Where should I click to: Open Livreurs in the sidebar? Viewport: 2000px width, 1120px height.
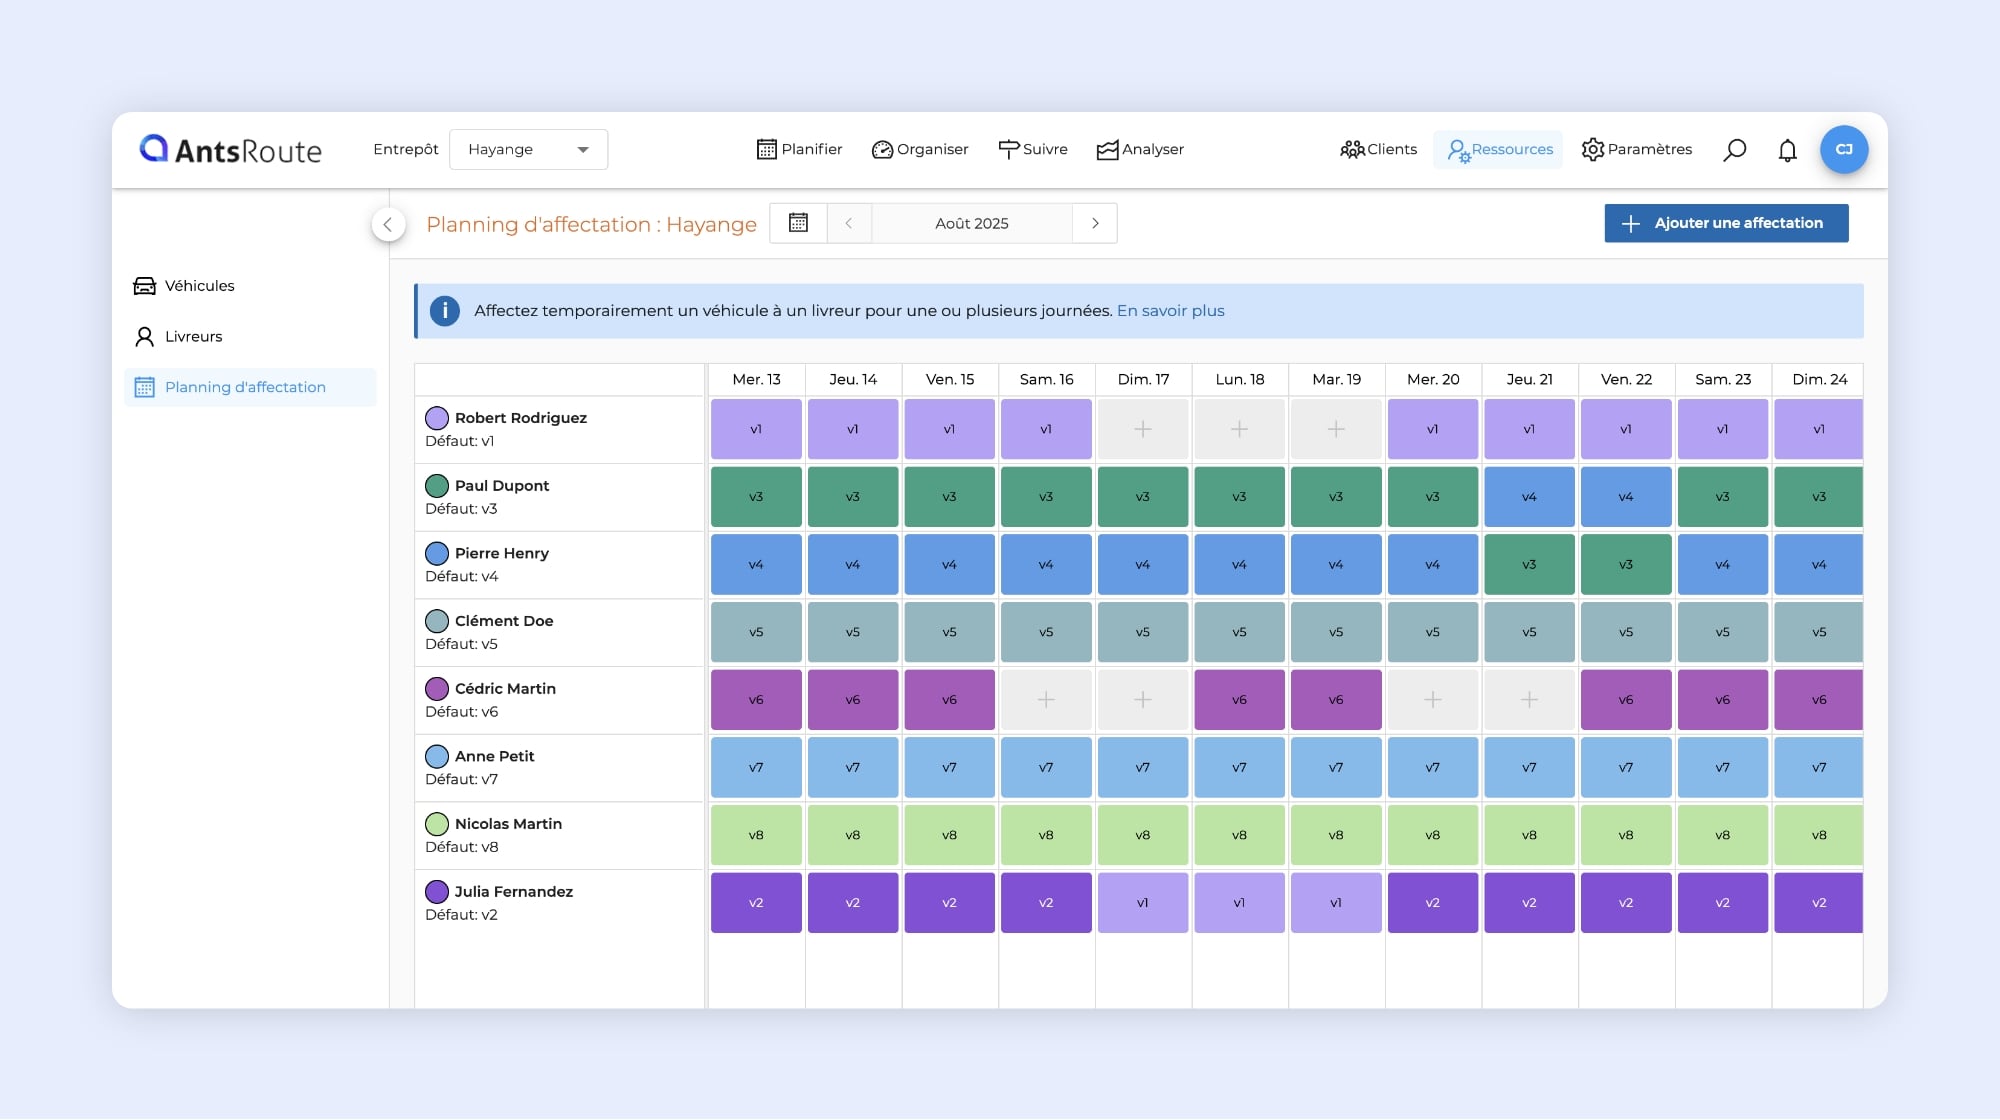(193, 337)
